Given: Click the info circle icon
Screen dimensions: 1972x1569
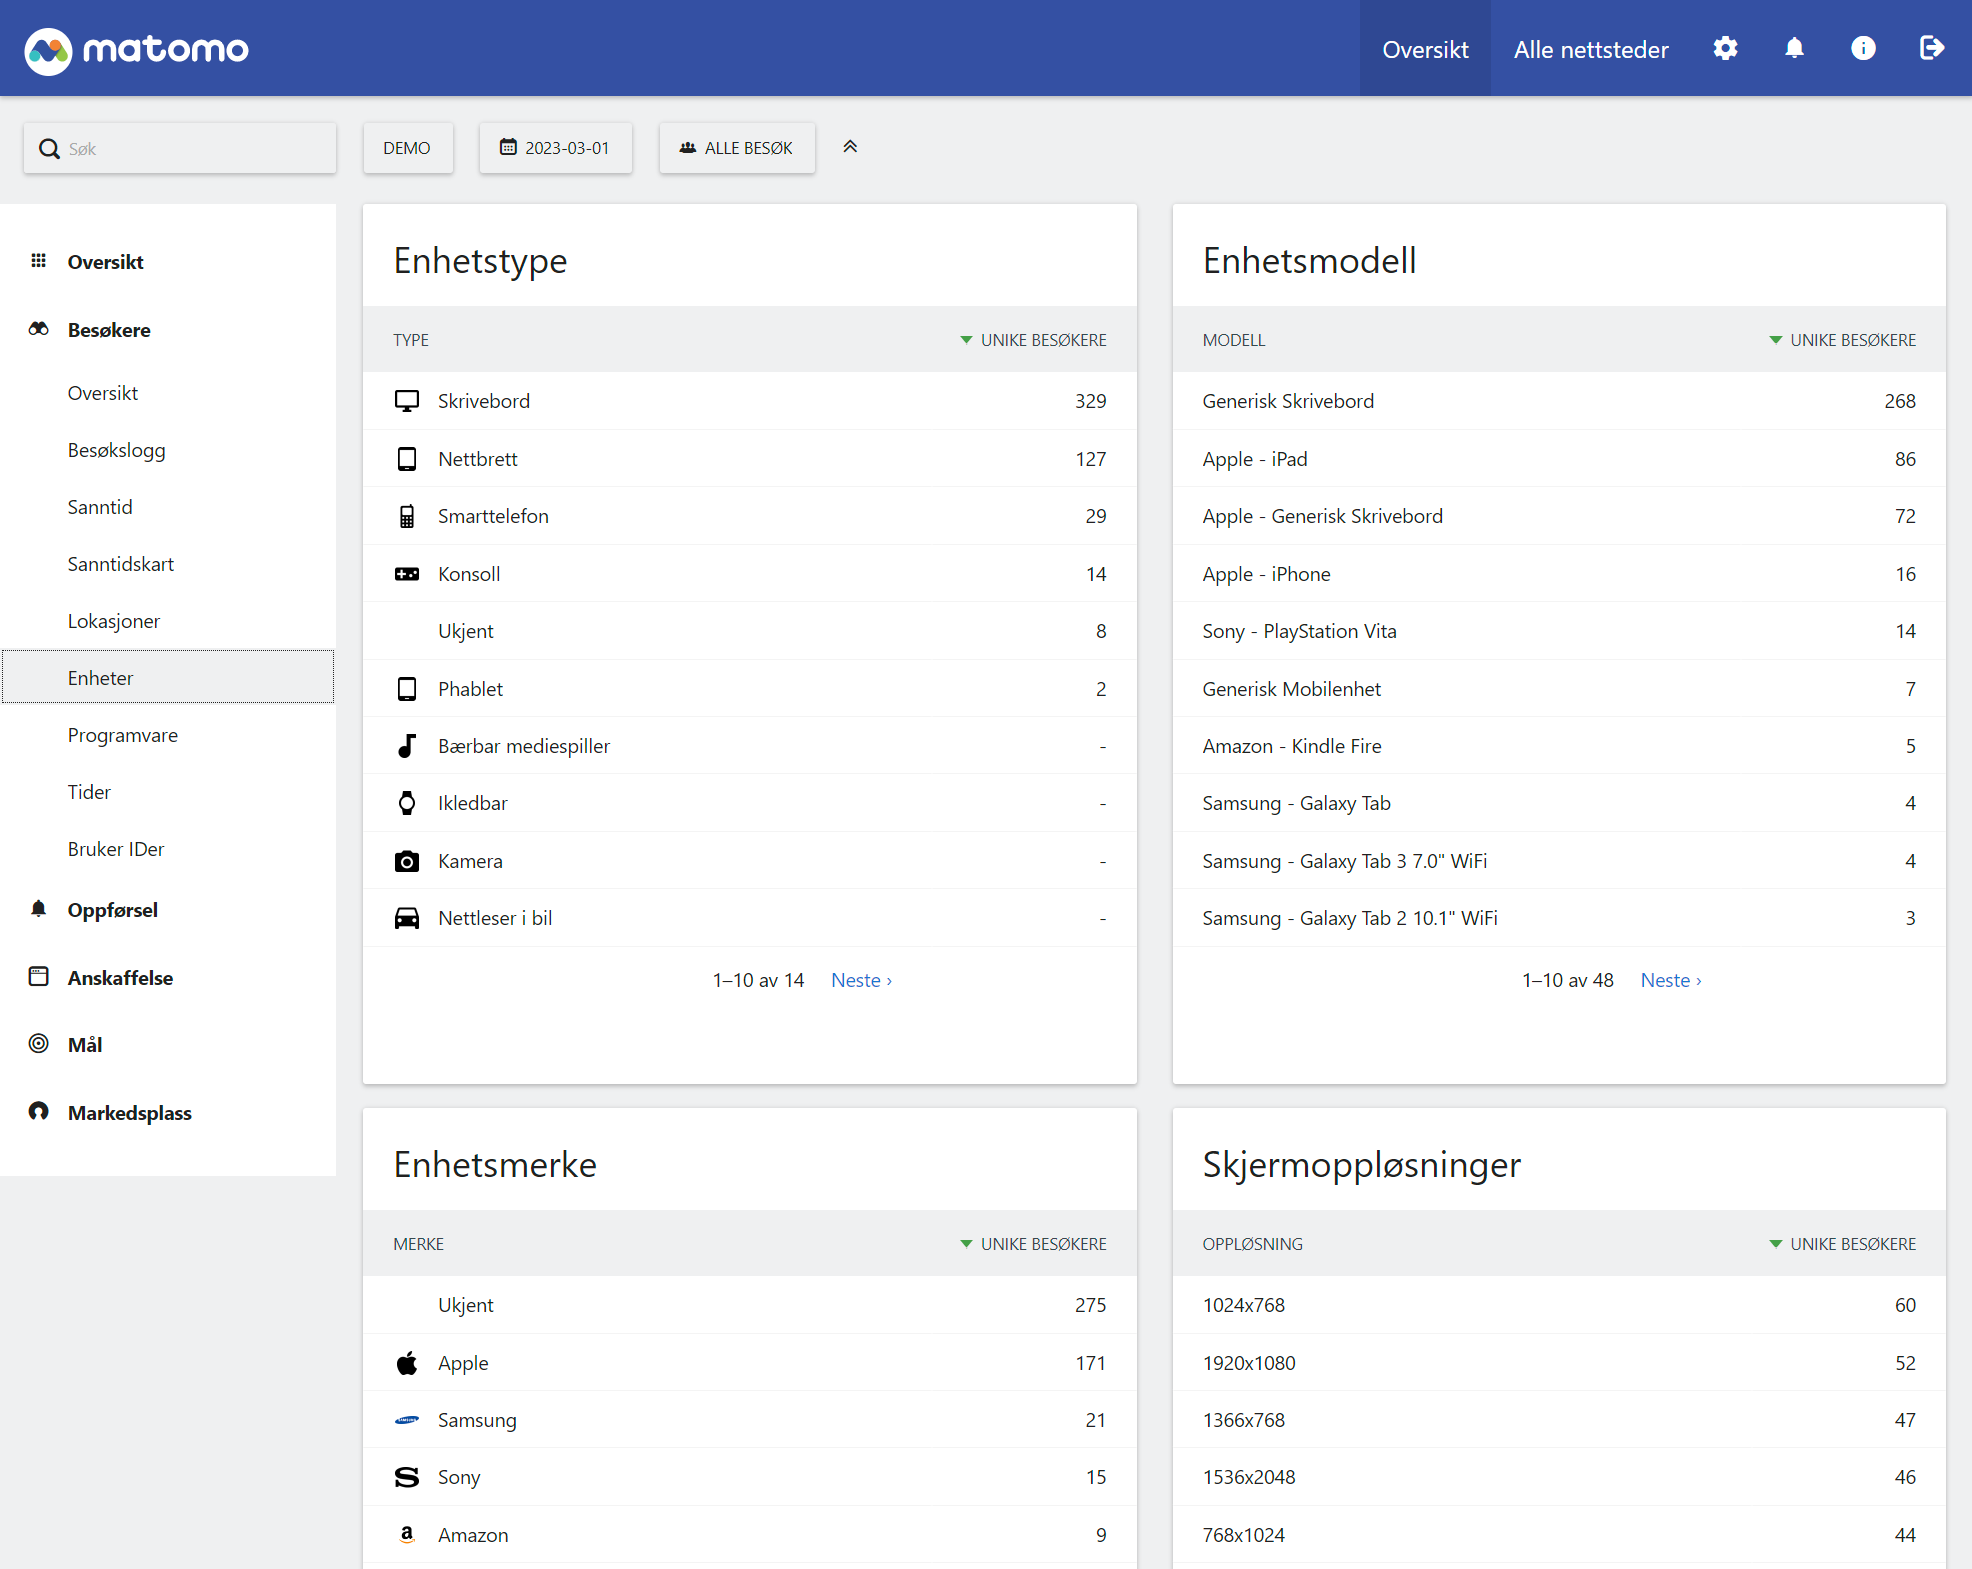Looking at the screenshot, I should (x=1863, y=48).
